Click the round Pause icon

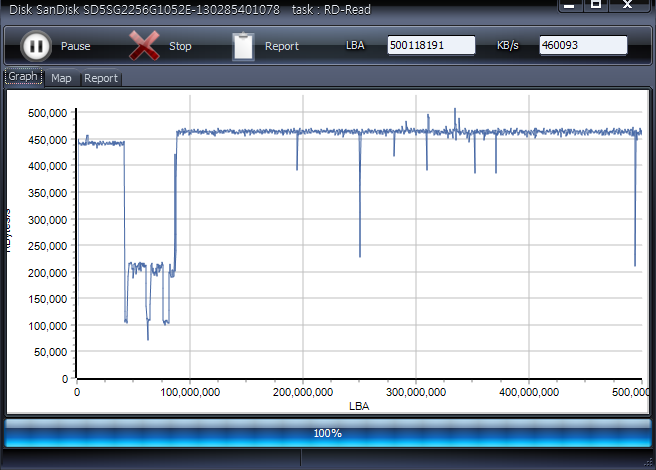[35, 46]
